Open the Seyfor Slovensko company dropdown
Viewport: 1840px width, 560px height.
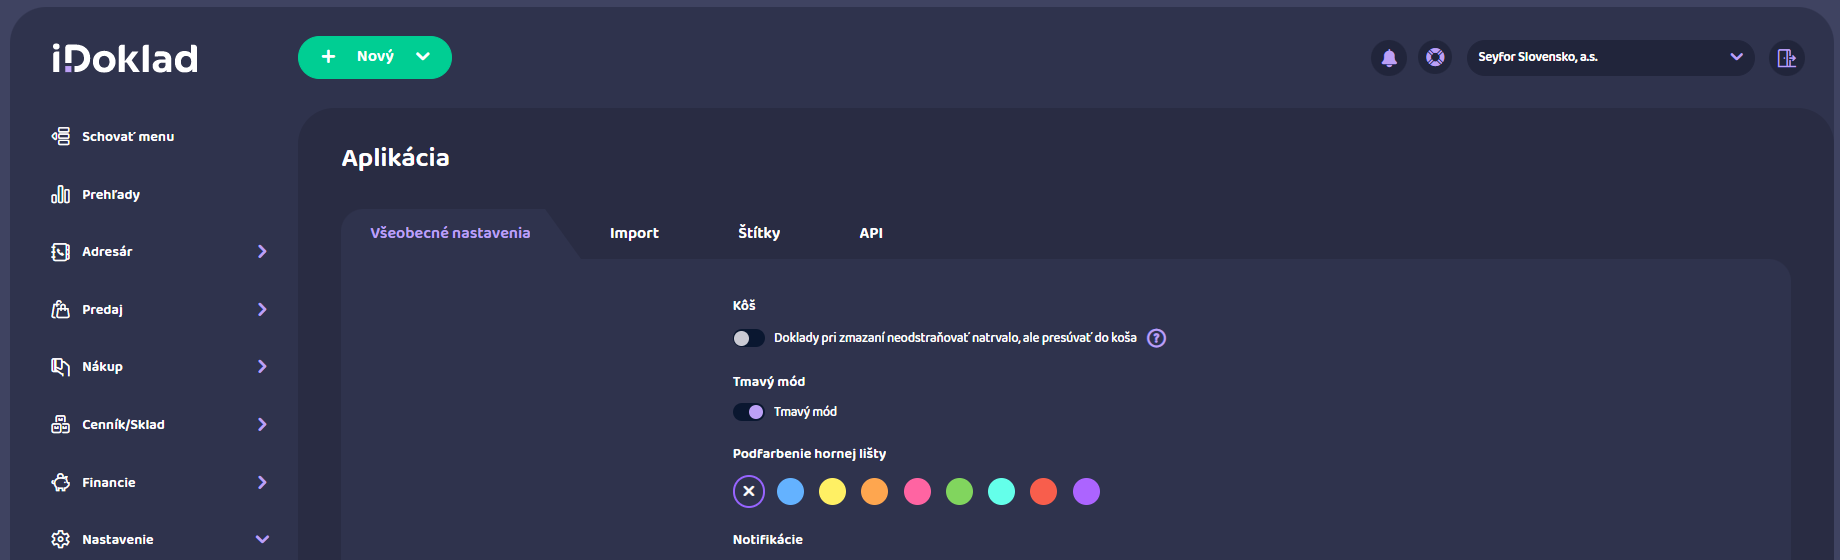(x=1609, y=58)
